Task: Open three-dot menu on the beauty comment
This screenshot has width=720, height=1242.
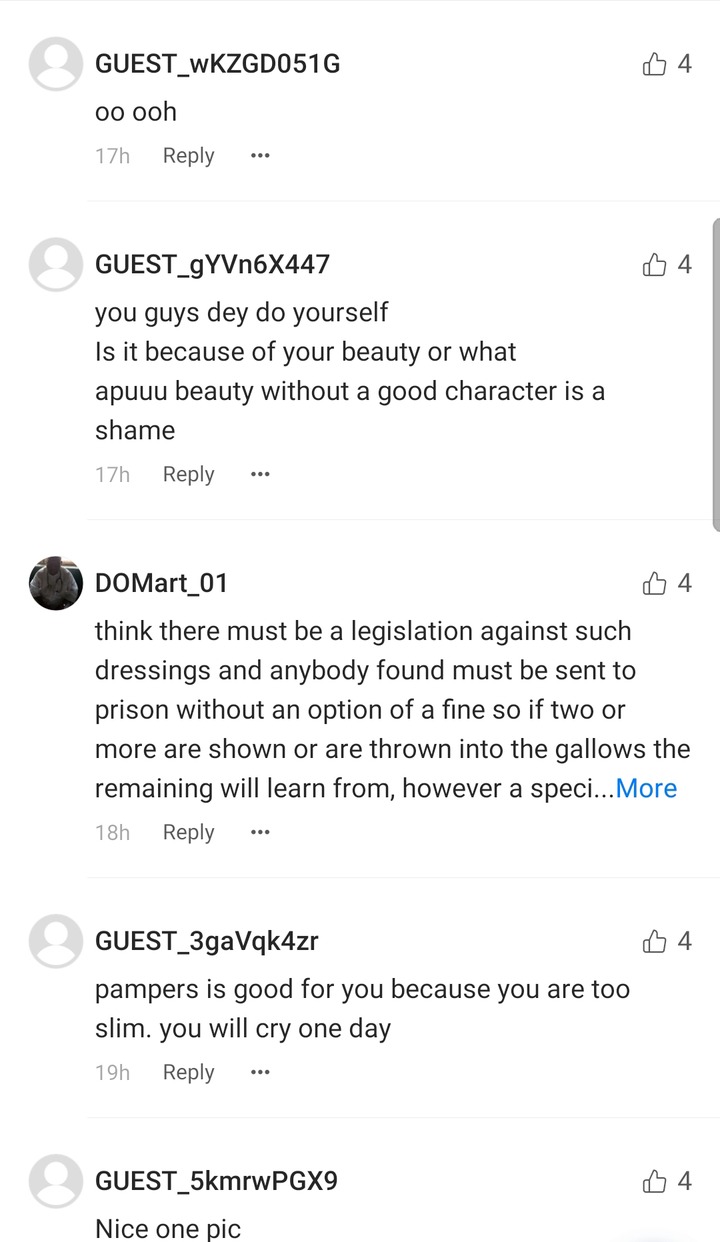Action: coord(260,475)
